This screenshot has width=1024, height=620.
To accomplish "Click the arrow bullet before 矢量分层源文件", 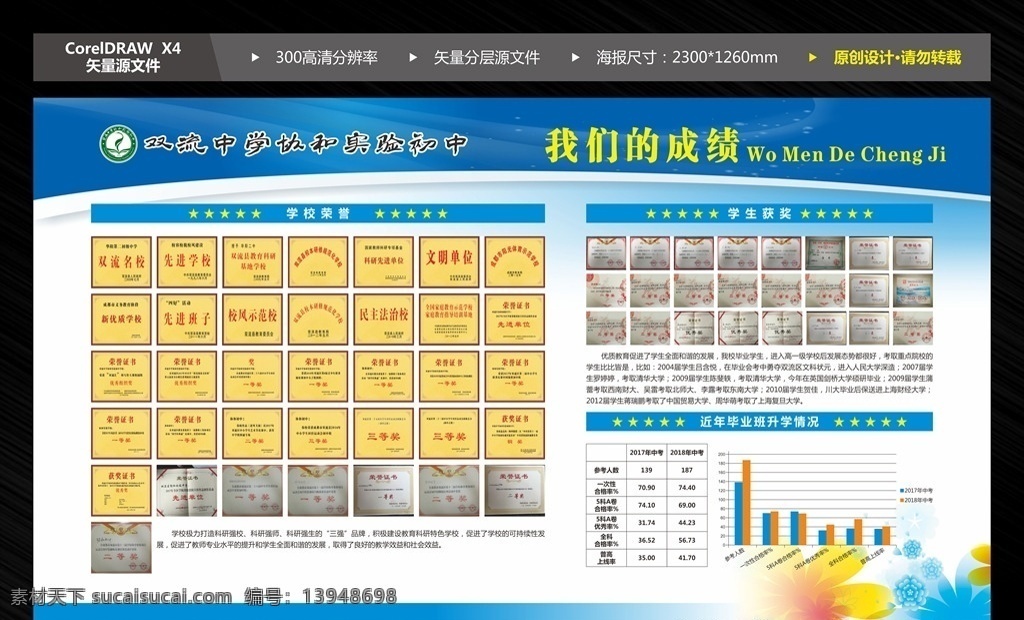I will [413, 57].
